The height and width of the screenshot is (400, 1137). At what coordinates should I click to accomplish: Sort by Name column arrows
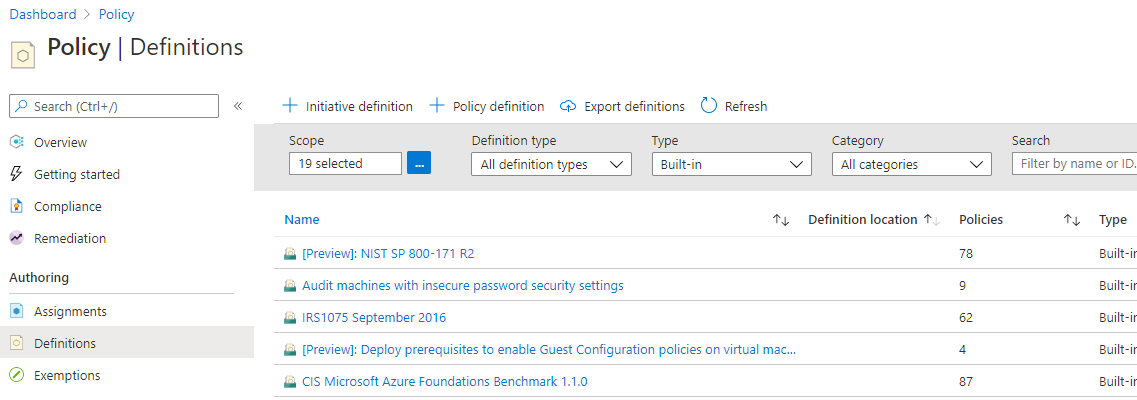781,220
